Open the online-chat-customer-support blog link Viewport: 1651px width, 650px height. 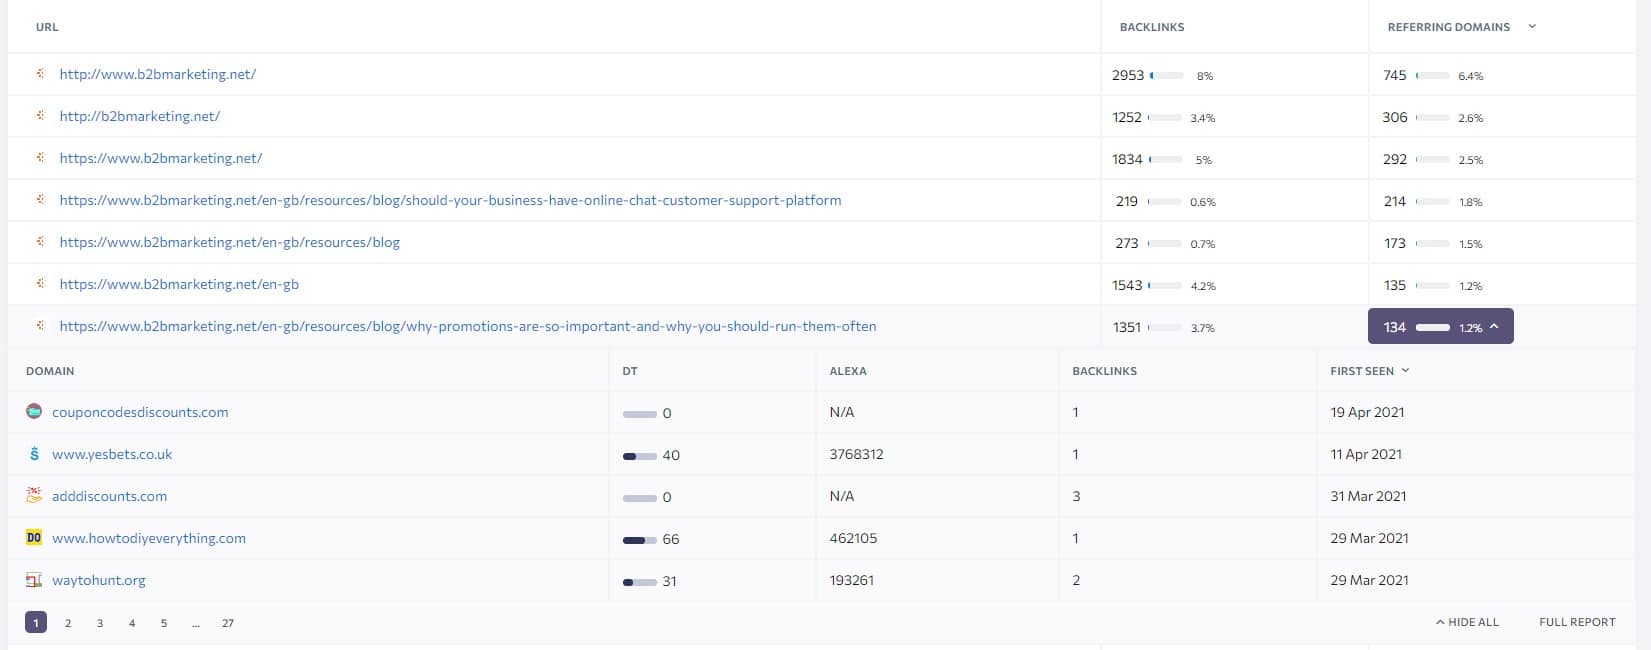[450, 200]
